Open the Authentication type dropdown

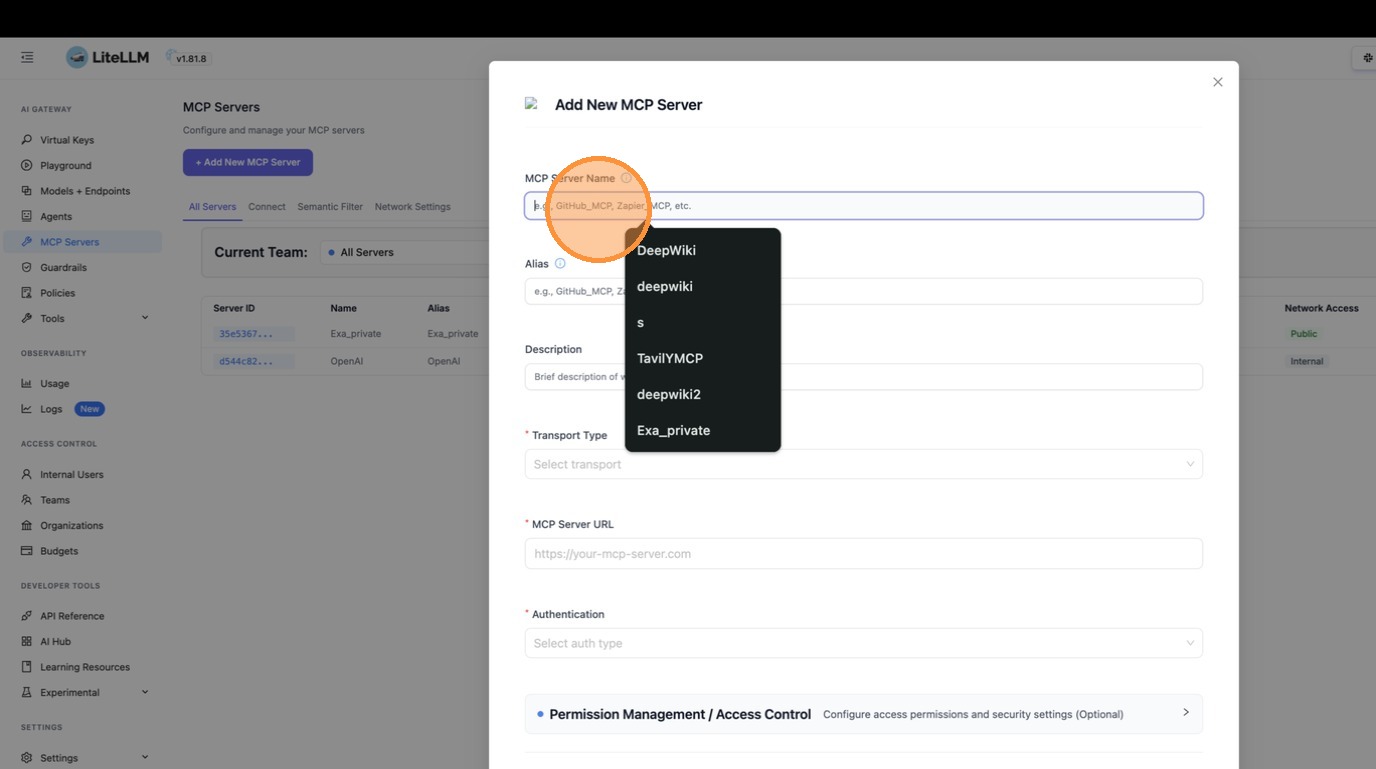864,643
